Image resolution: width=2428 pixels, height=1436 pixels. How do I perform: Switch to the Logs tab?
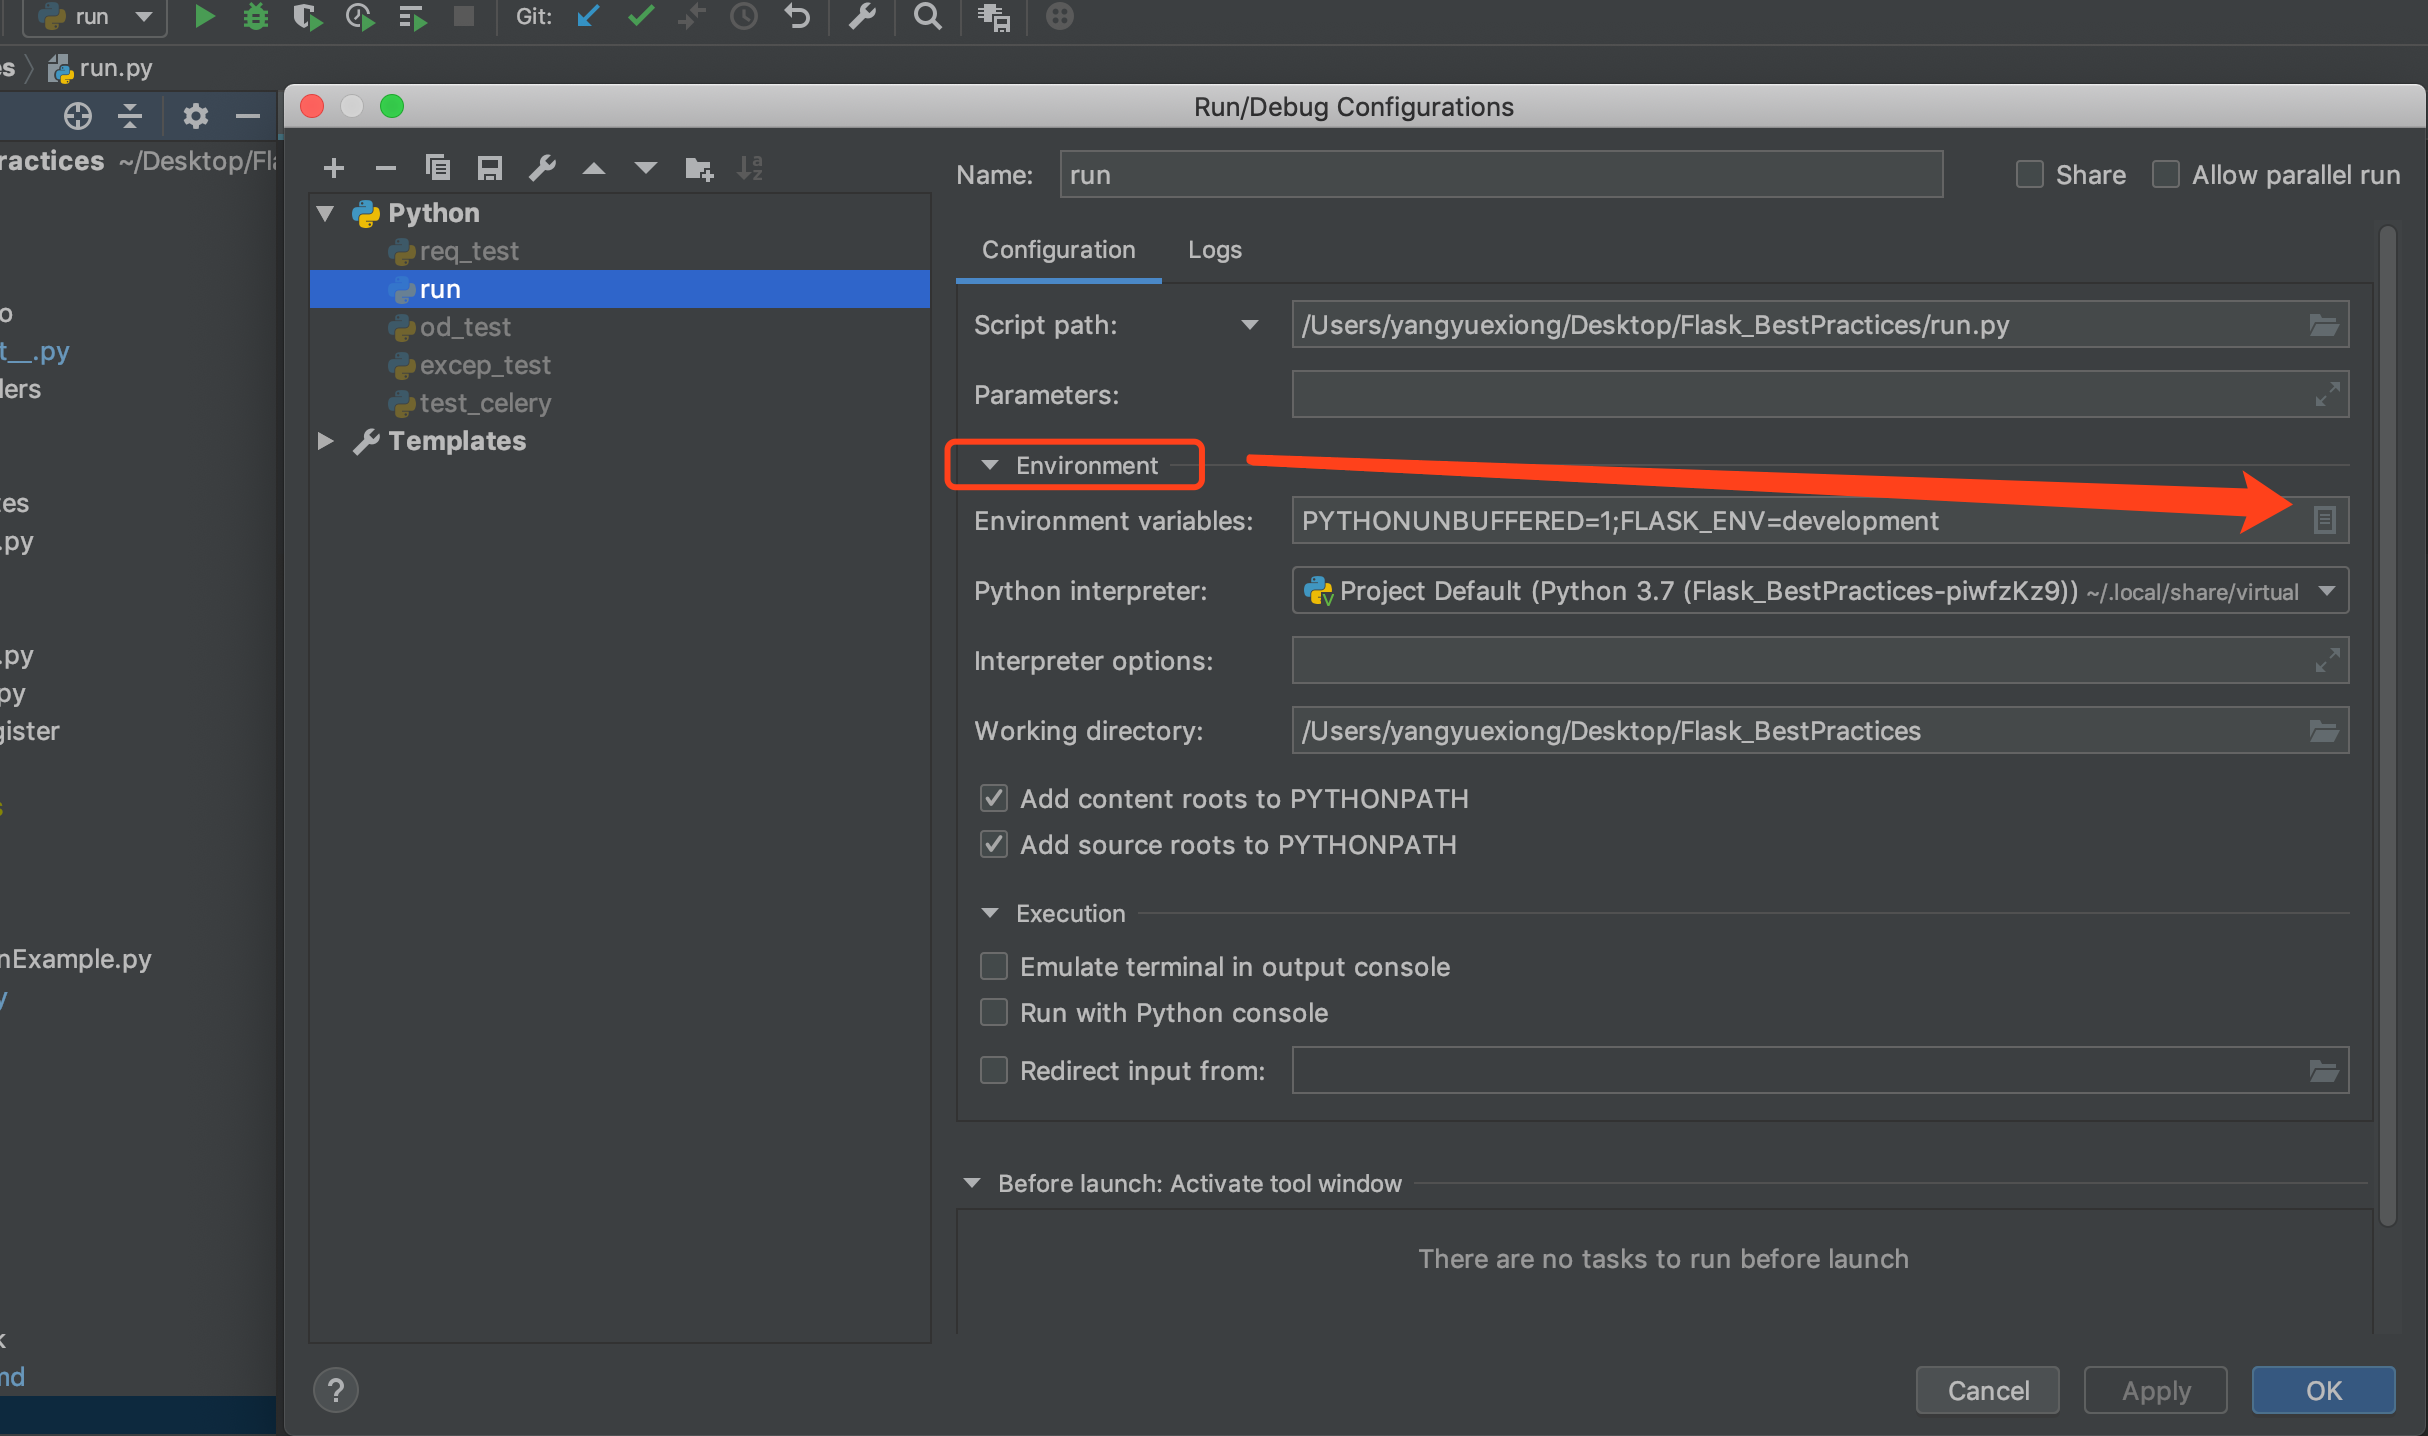(x=1214, y=250)
